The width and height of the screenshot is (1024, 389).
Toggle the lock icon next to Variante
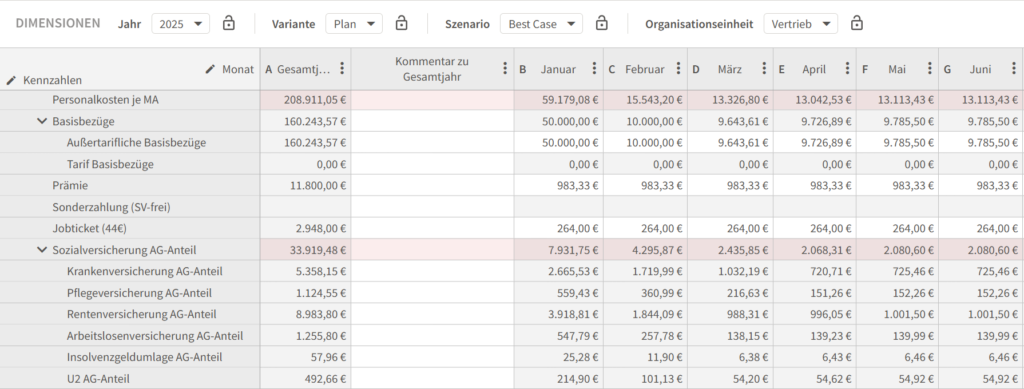click(x=402, y=23)
